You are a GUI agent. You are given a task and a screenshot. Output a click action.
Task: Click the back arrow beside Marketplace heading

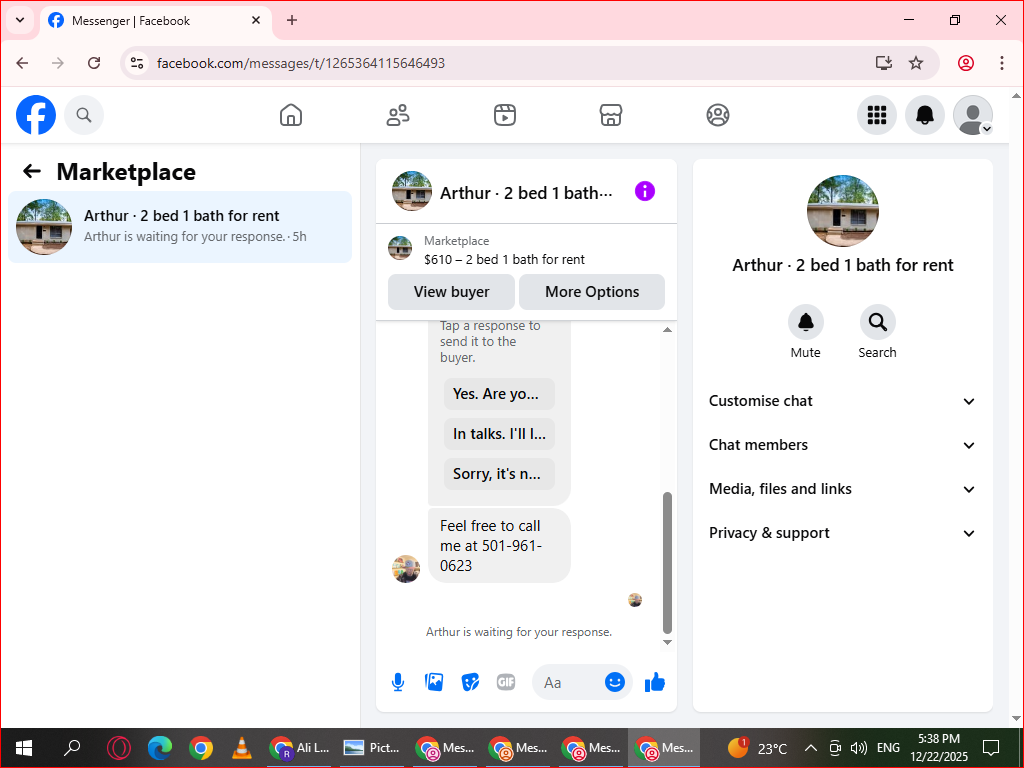[31, 171]
